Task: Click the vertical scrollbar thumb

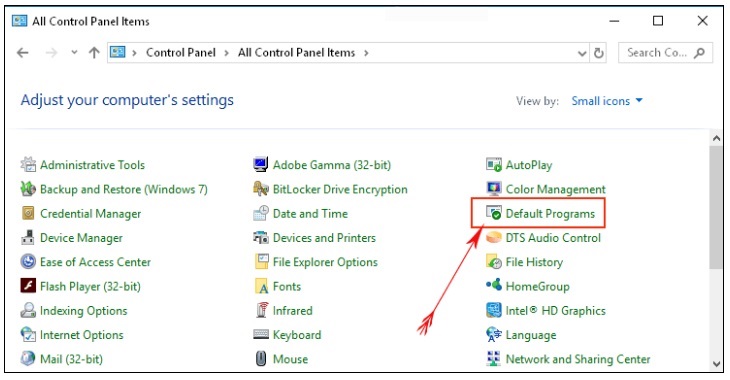Action: coord(716,207)
